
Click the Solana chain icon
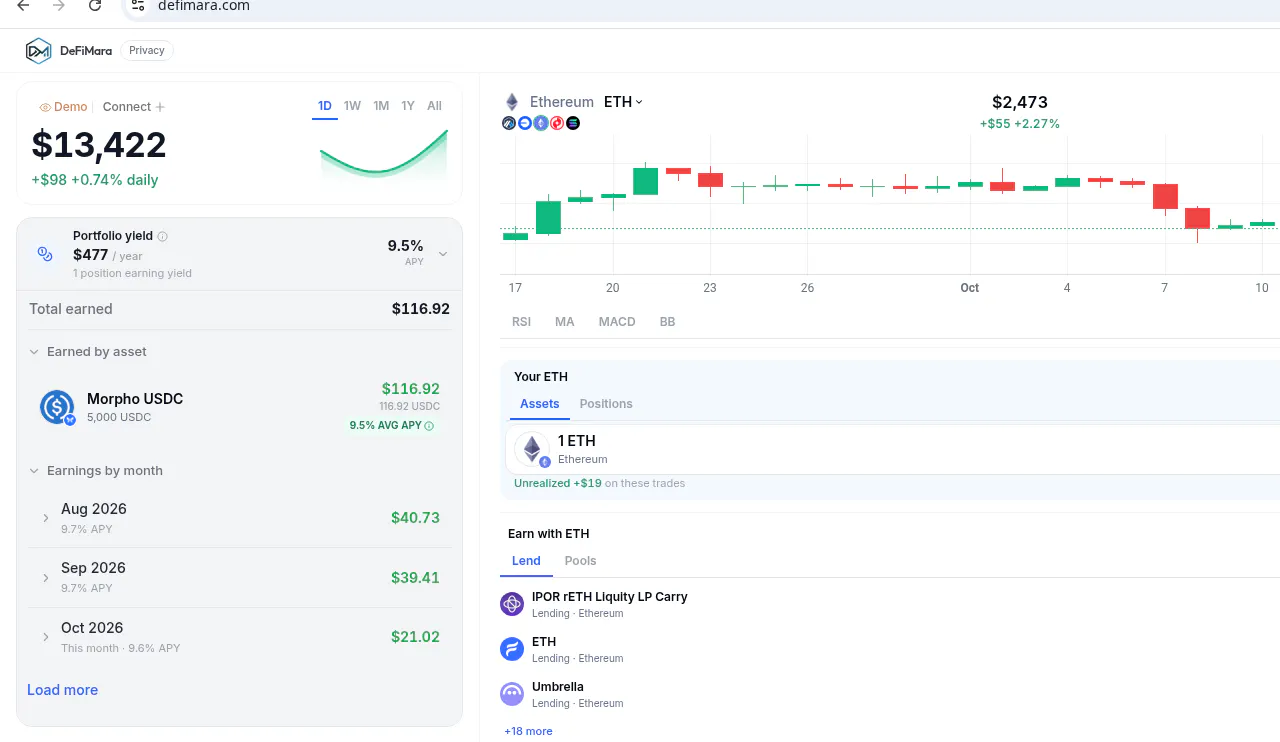[x=573, y=123]
